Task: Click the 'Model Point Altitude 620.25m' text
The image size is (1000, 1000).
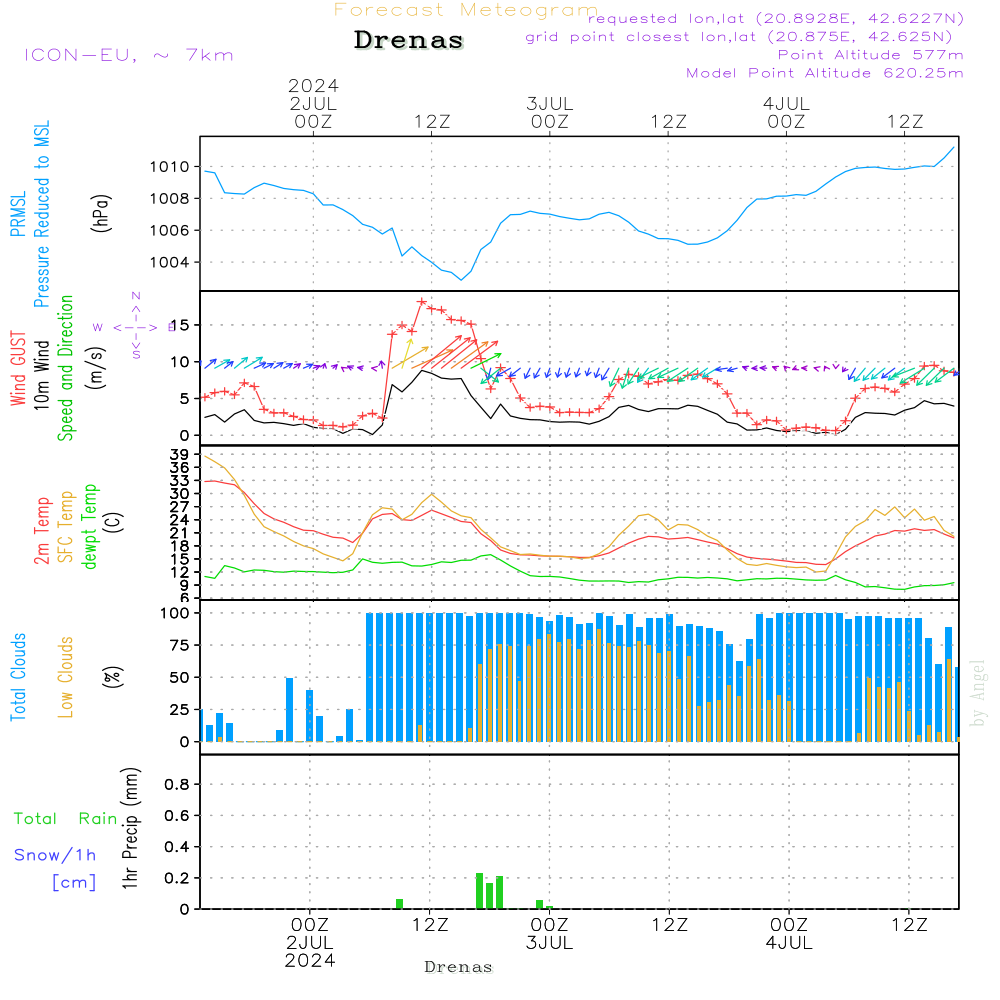Action: [824, 73]
